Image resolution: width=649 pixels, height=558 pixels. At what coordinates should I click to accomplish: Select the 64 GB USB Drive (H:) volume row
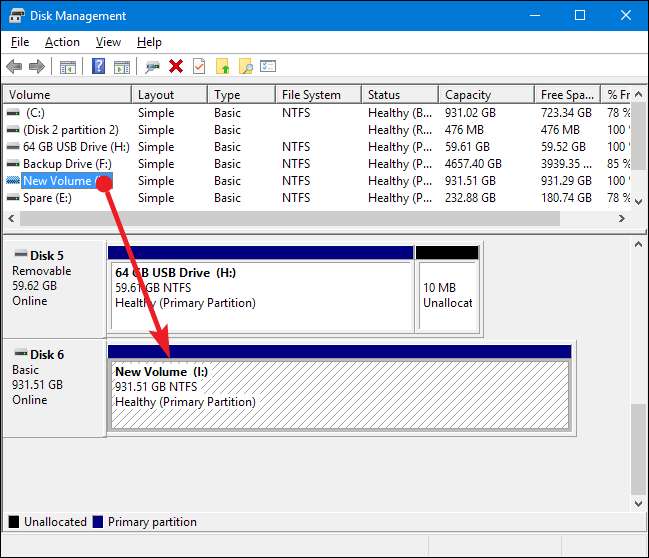coord(317,147)
